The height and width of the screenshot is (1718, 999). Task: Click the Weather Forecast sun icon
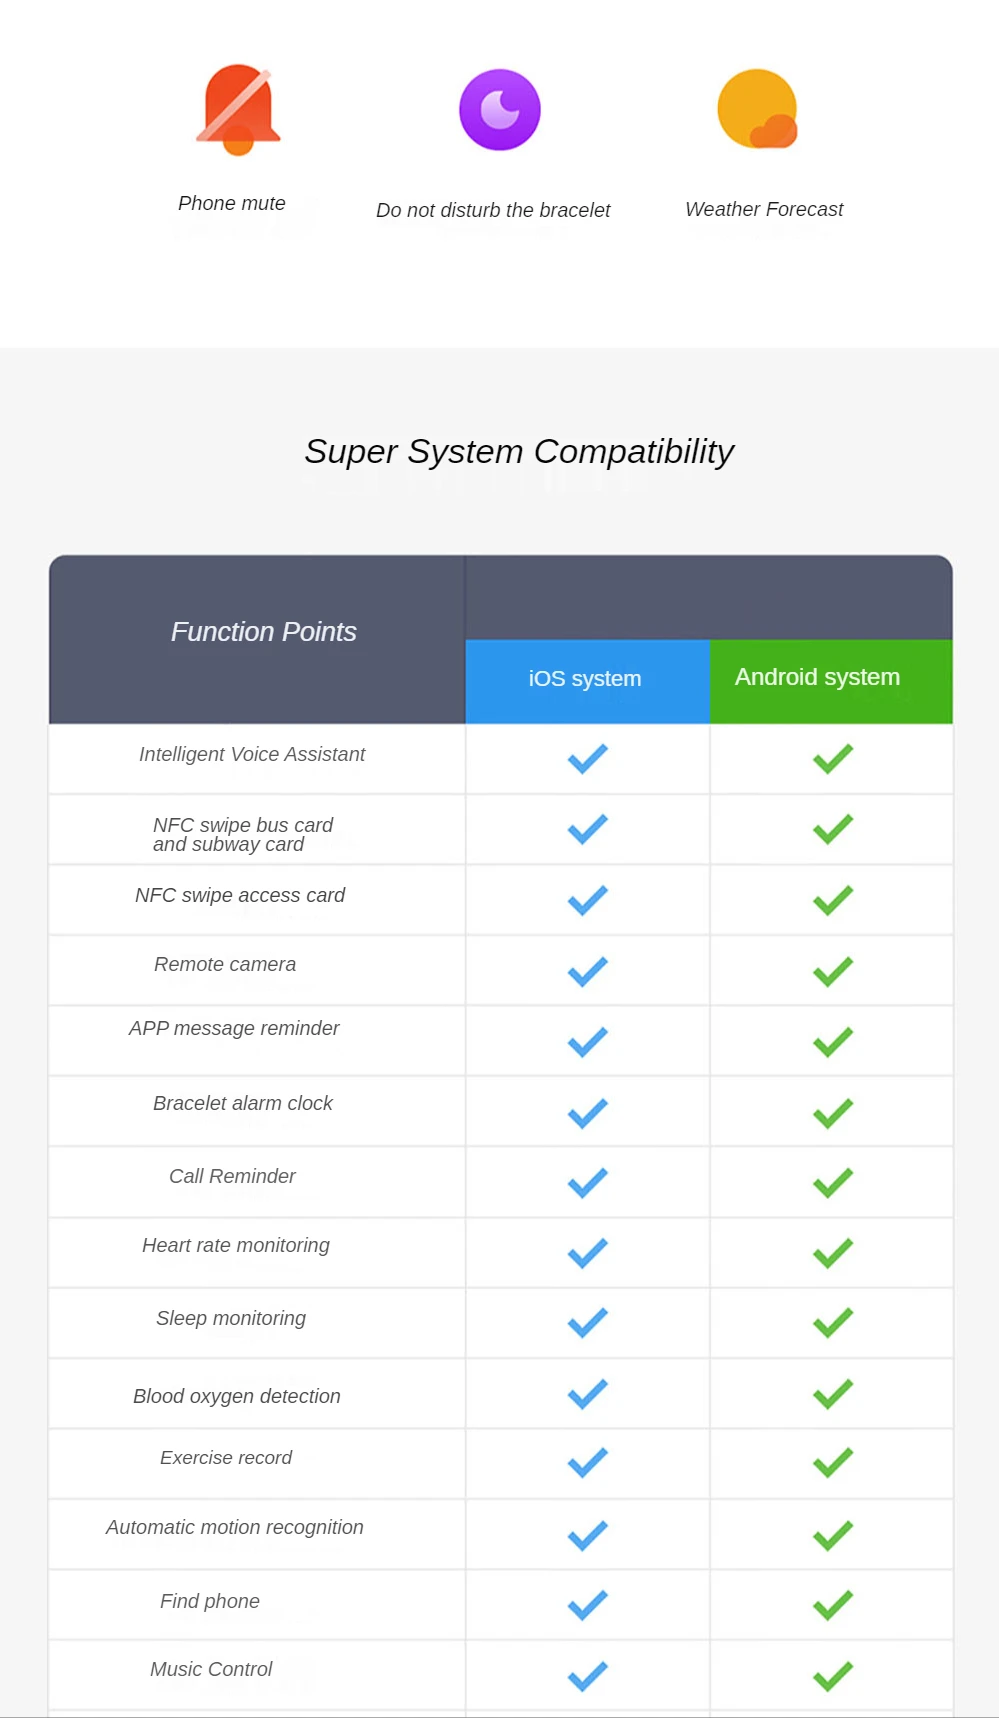pos(758,109)
